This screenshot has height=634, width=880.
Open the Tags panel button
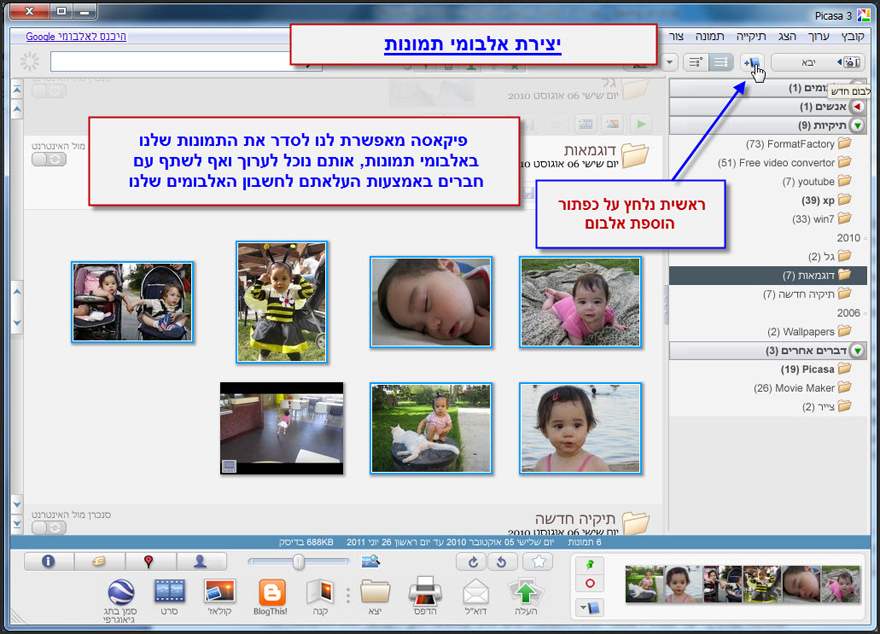99,561
